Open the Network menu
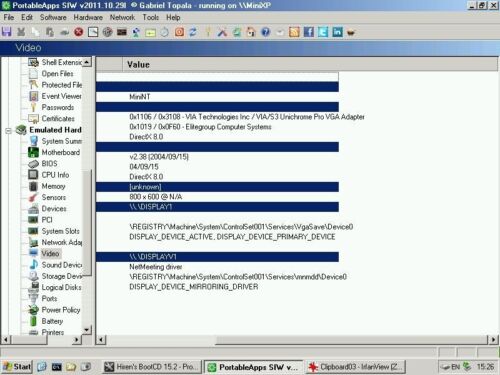Viewport: 500px width, 375px height. (x=122, y=17)
